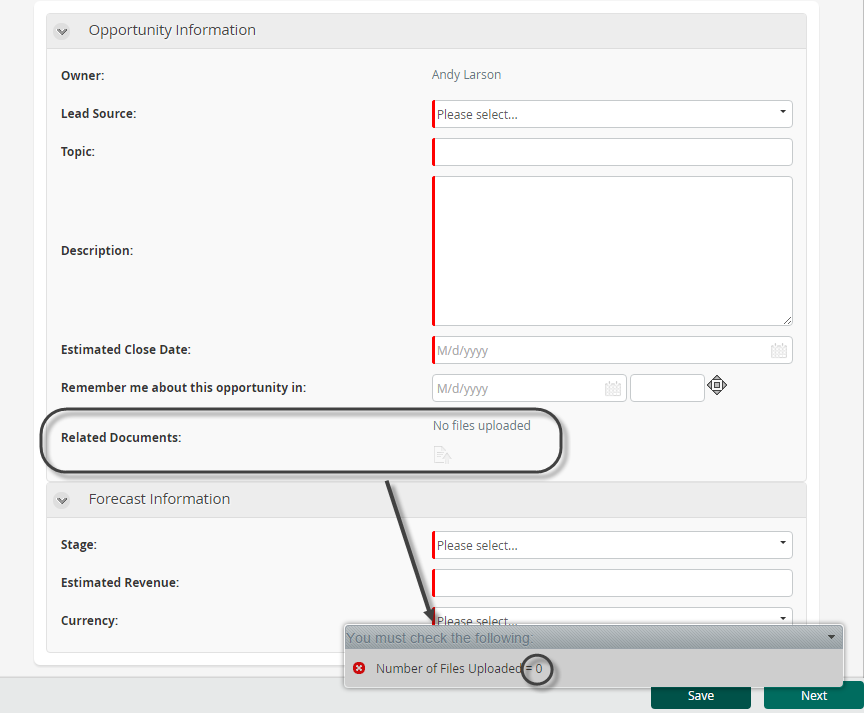Collapse the Forecast Information section chevron
864x713 pixels.
click(x=62, y=500)
